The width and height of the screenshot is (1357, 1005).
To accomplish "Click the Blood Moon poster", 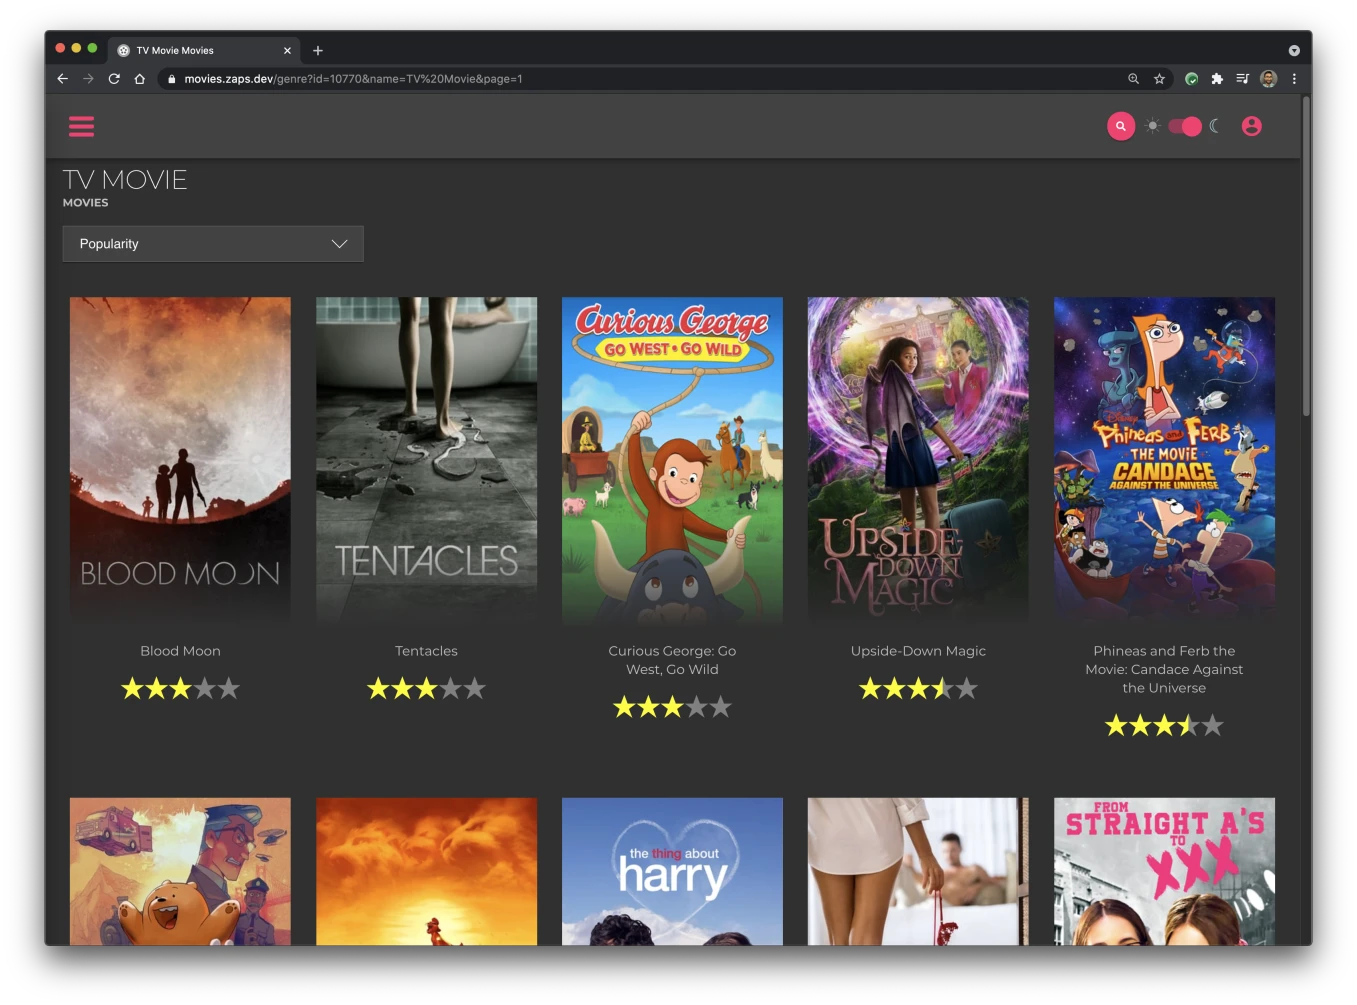I will coord(180,461).
